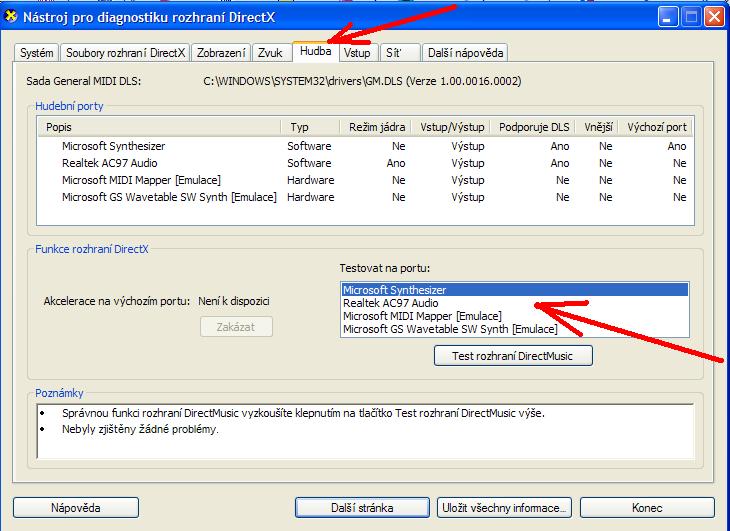Choose Microsoft MIDI Mapper [Emulace] in test list
Image resolution: width=730 pixels, height=531 pixels.
(421, 316)
